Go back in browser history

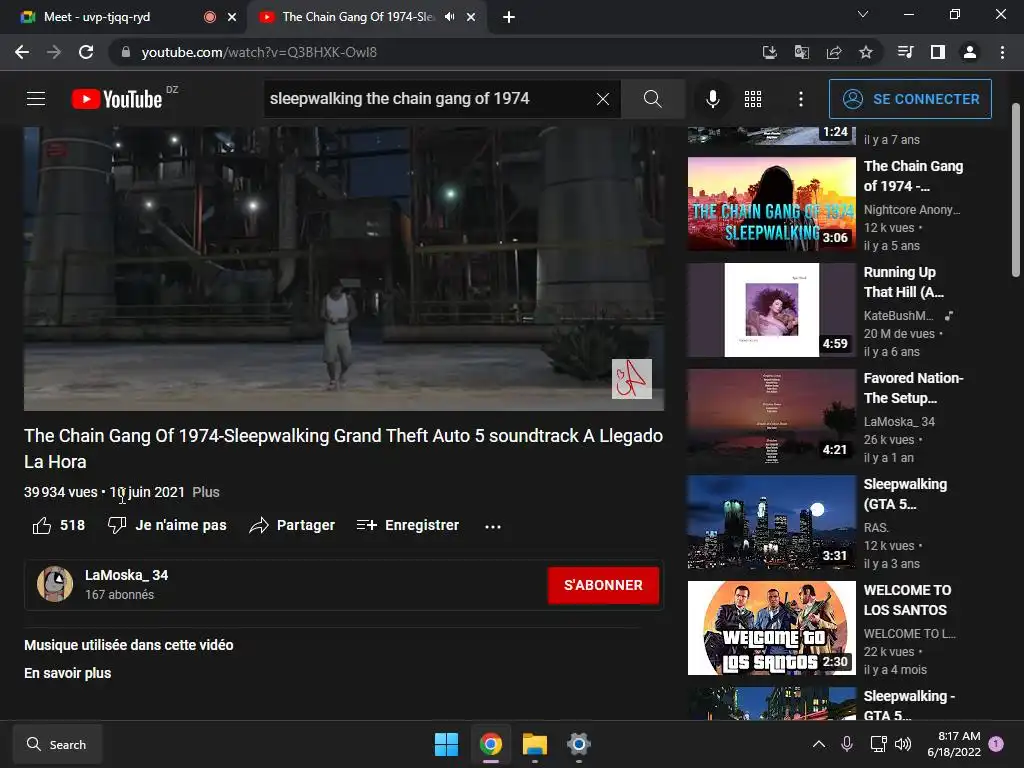pyautogui.click(x=22, y=52)
